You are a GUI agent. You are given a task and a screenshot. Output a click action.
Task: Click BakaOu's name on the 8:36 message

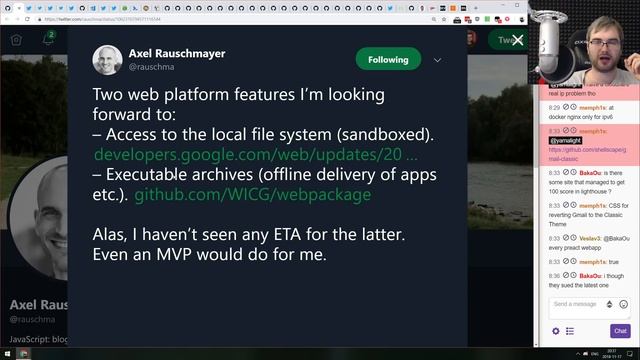(590, 276)
